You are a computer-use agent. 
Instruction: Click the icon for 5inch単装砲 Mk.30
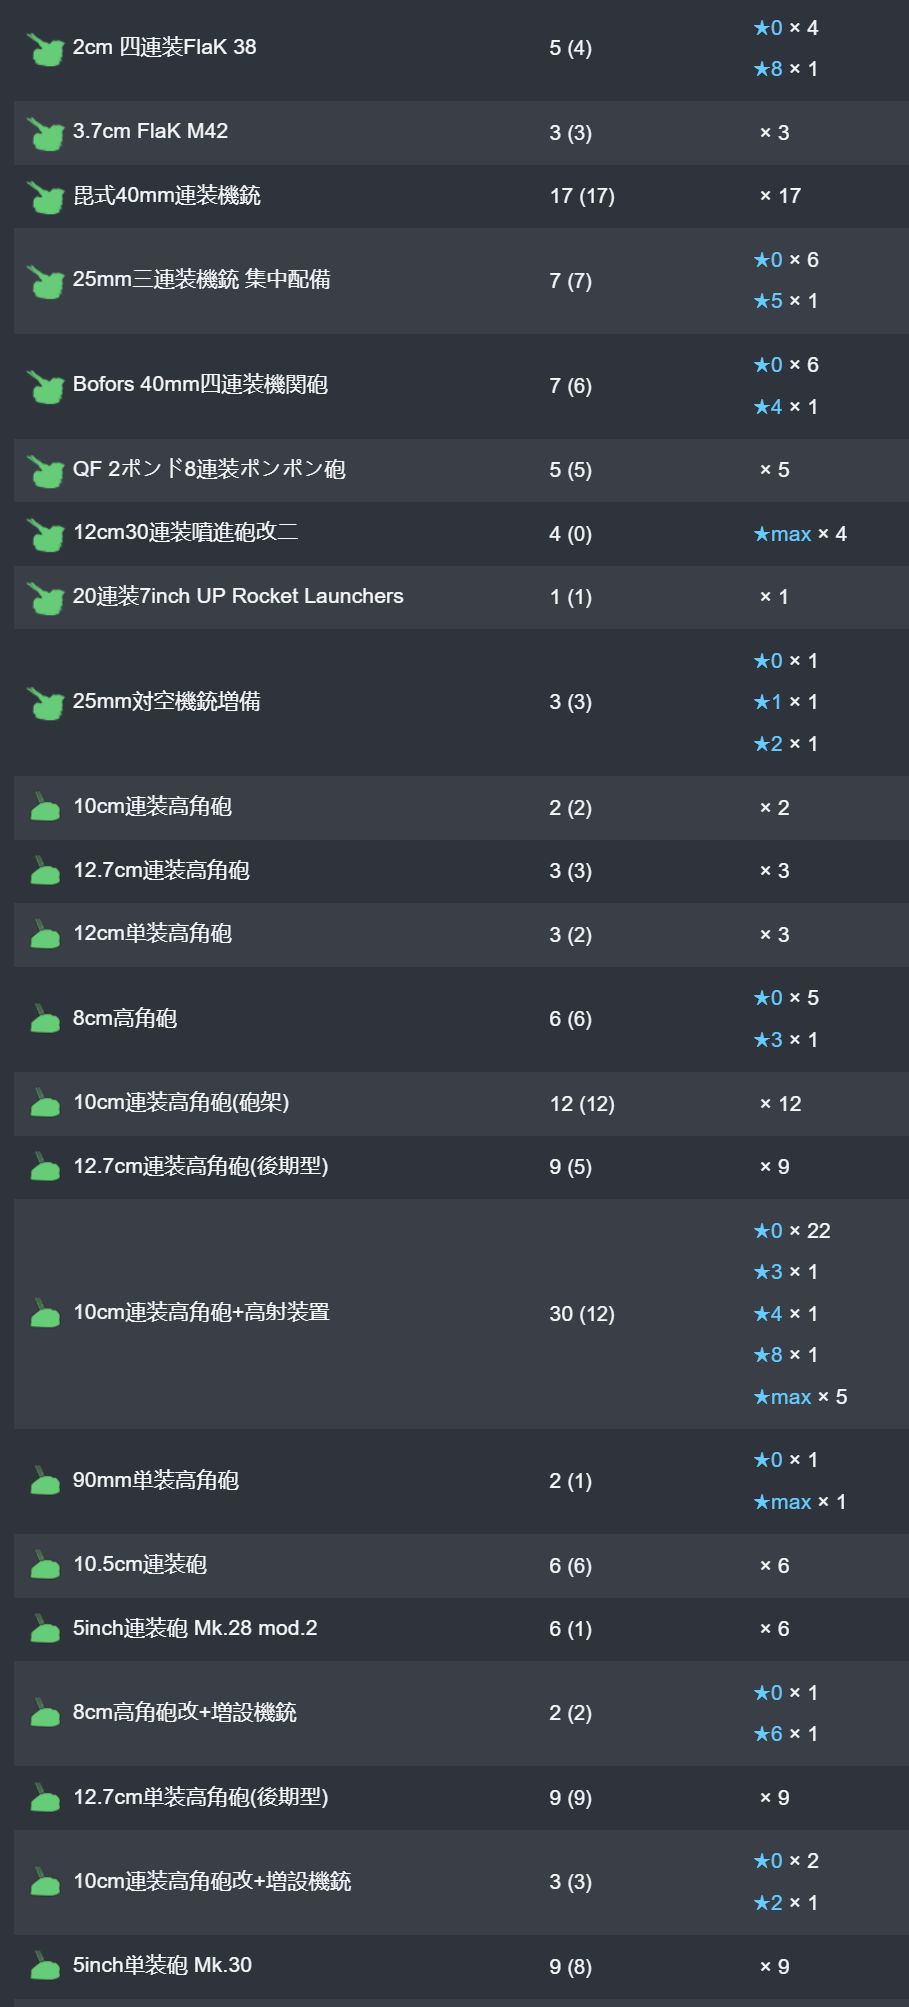click(x=45, y=1966)
